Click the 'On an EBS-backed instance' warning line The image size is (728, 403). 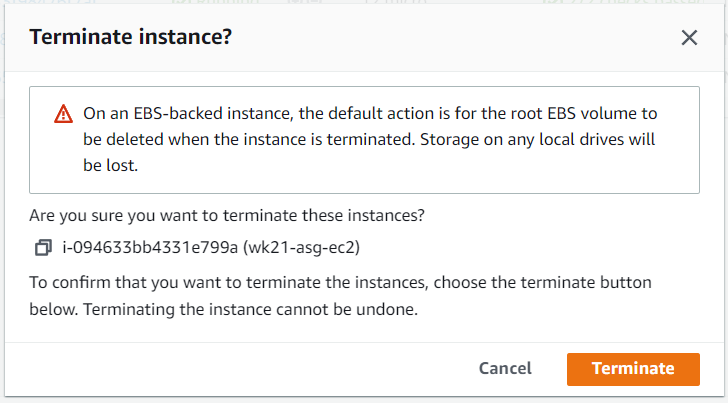[370, 114]
